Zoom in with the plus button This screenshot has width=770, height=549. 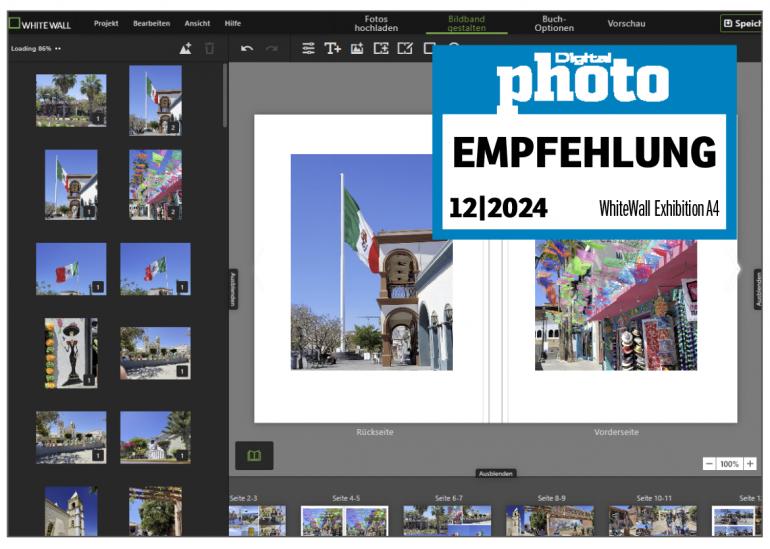[750, 464]
